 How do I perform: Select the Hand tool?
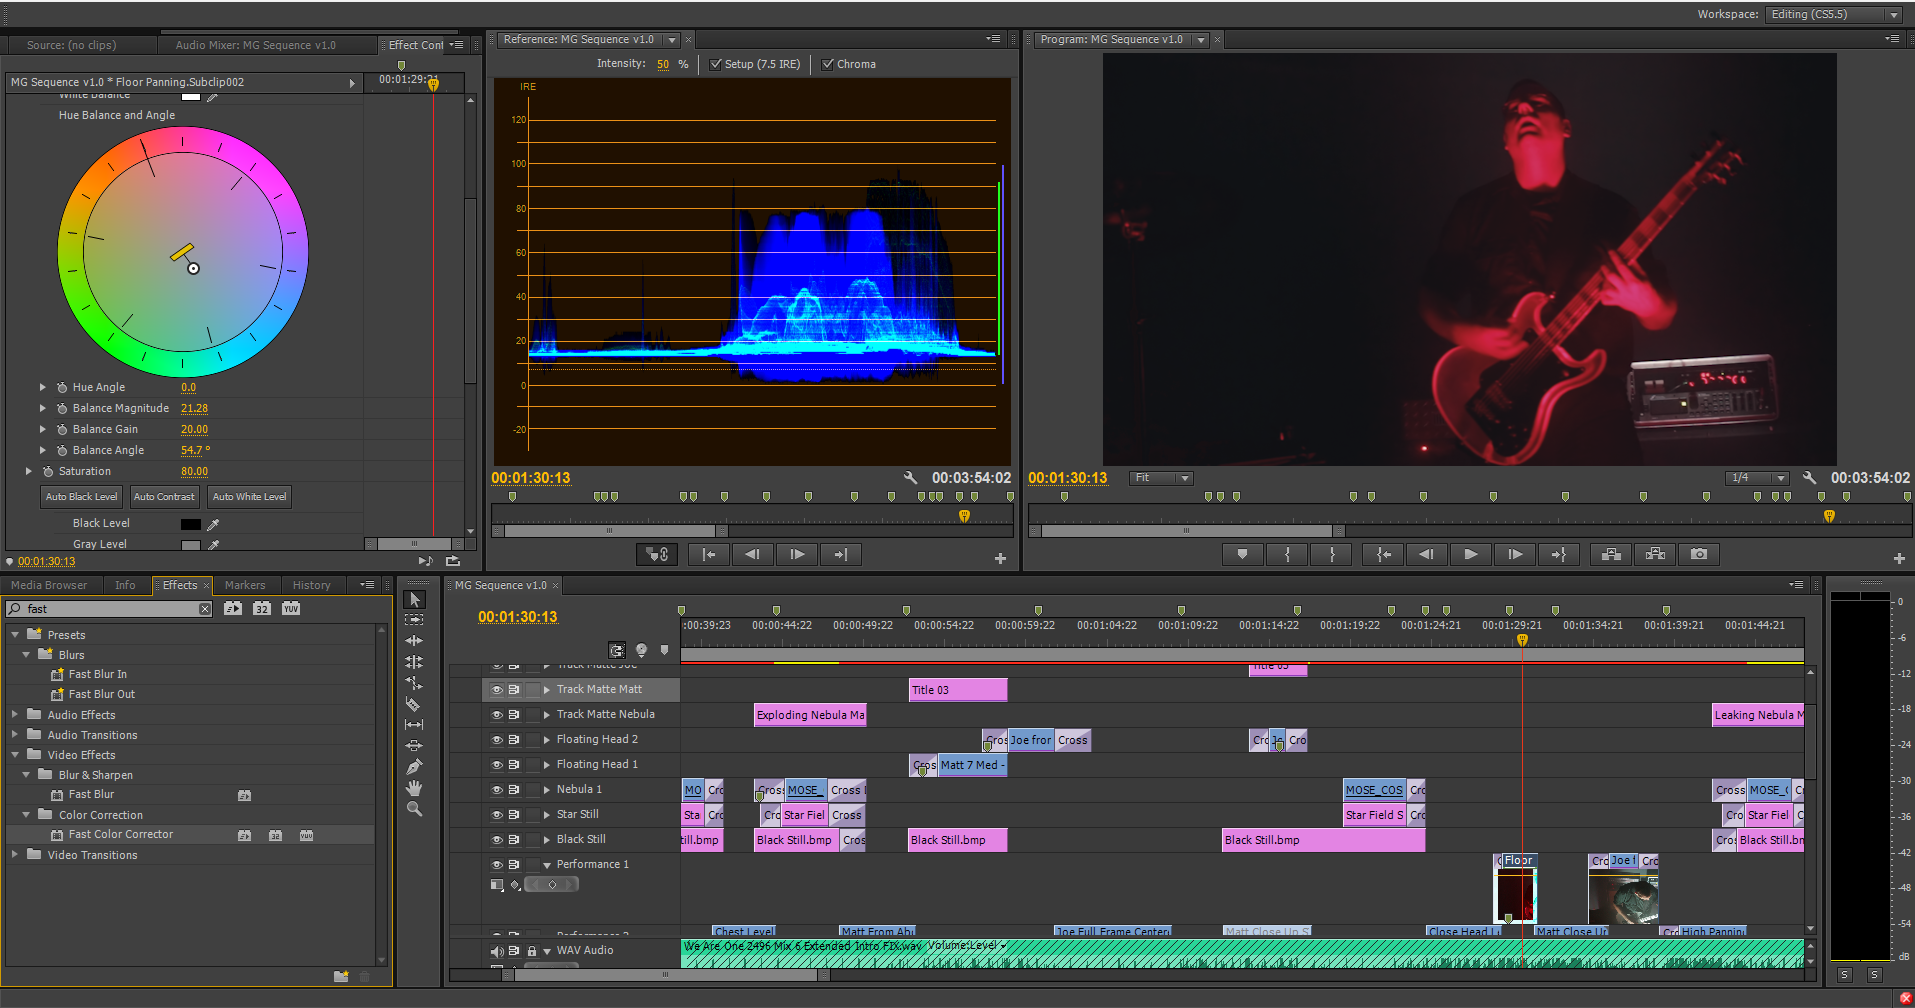click(x=414, y=788)
